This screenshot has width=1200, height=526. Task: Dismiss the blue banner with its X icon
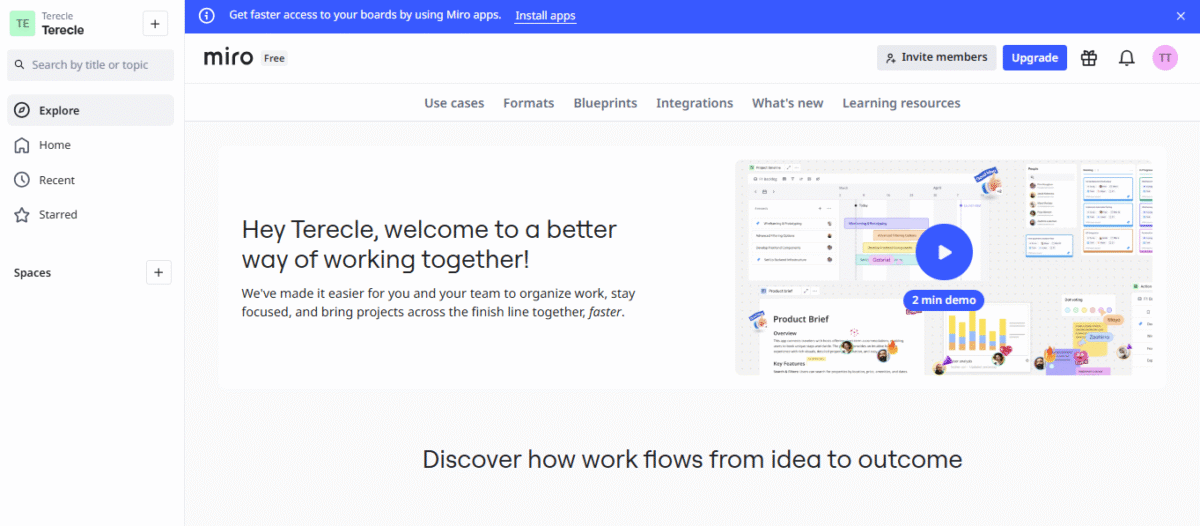(x=1180, y=16)
